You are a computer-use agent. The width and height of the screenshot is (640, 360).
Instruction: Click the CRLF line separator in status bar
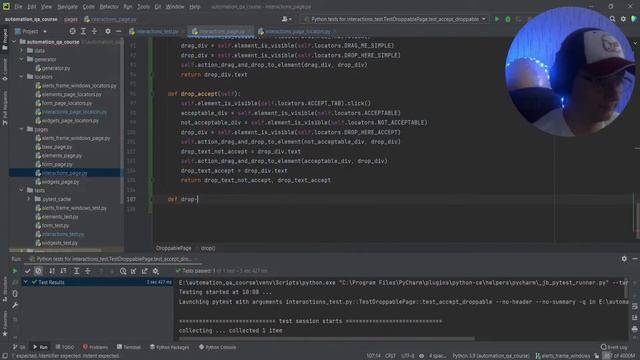pyautogui.click(x=391, y=356)
